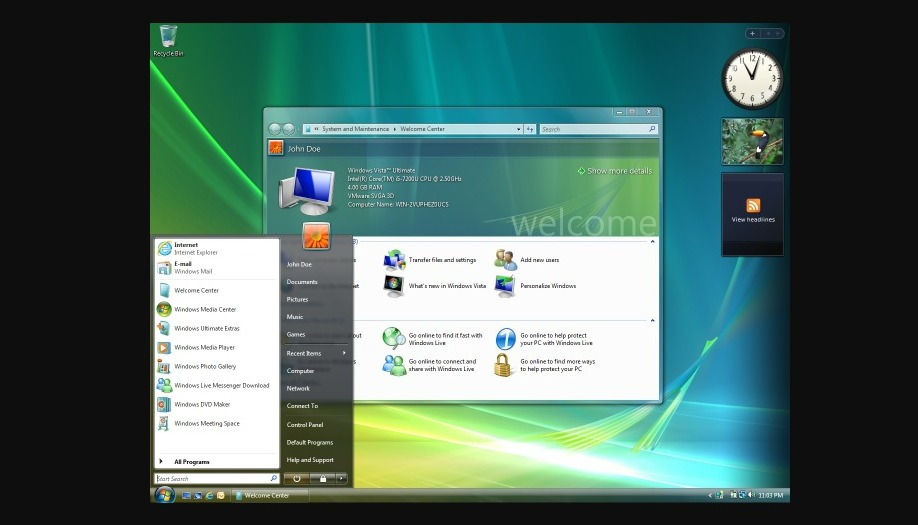Click the Internet Explorer icon in Start menu
918x525 pixels.
(165, 249)
